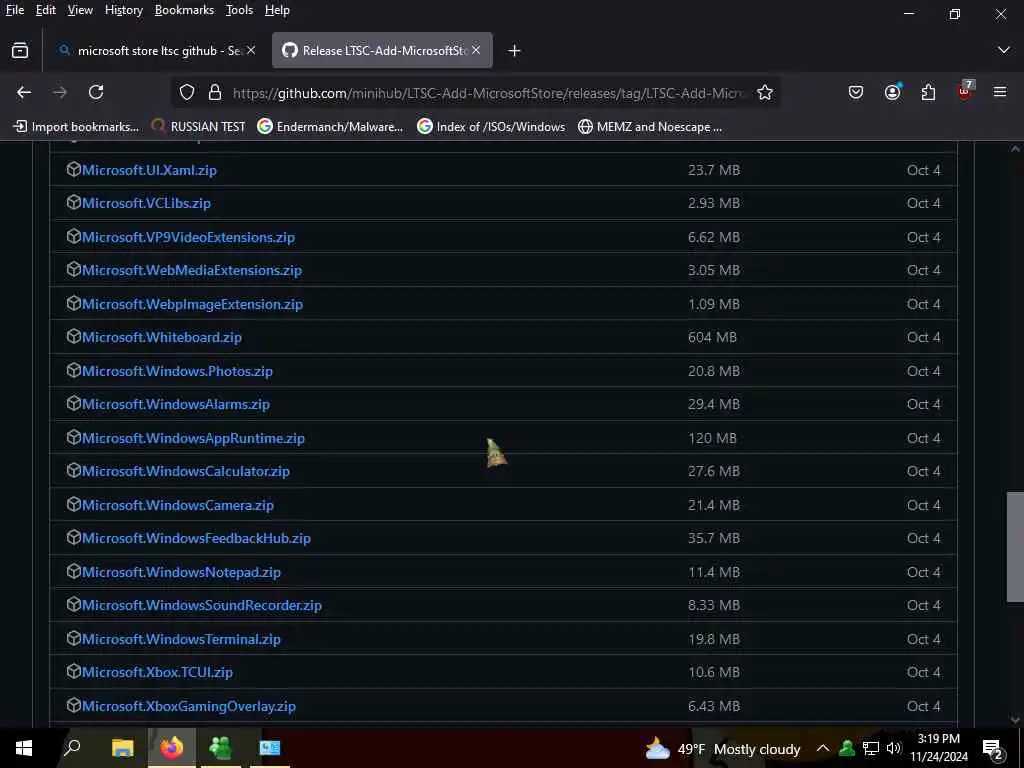1024x768 pixels.
Task: Open MEMZ and Noescape bookmark
Action: (650, 127)
